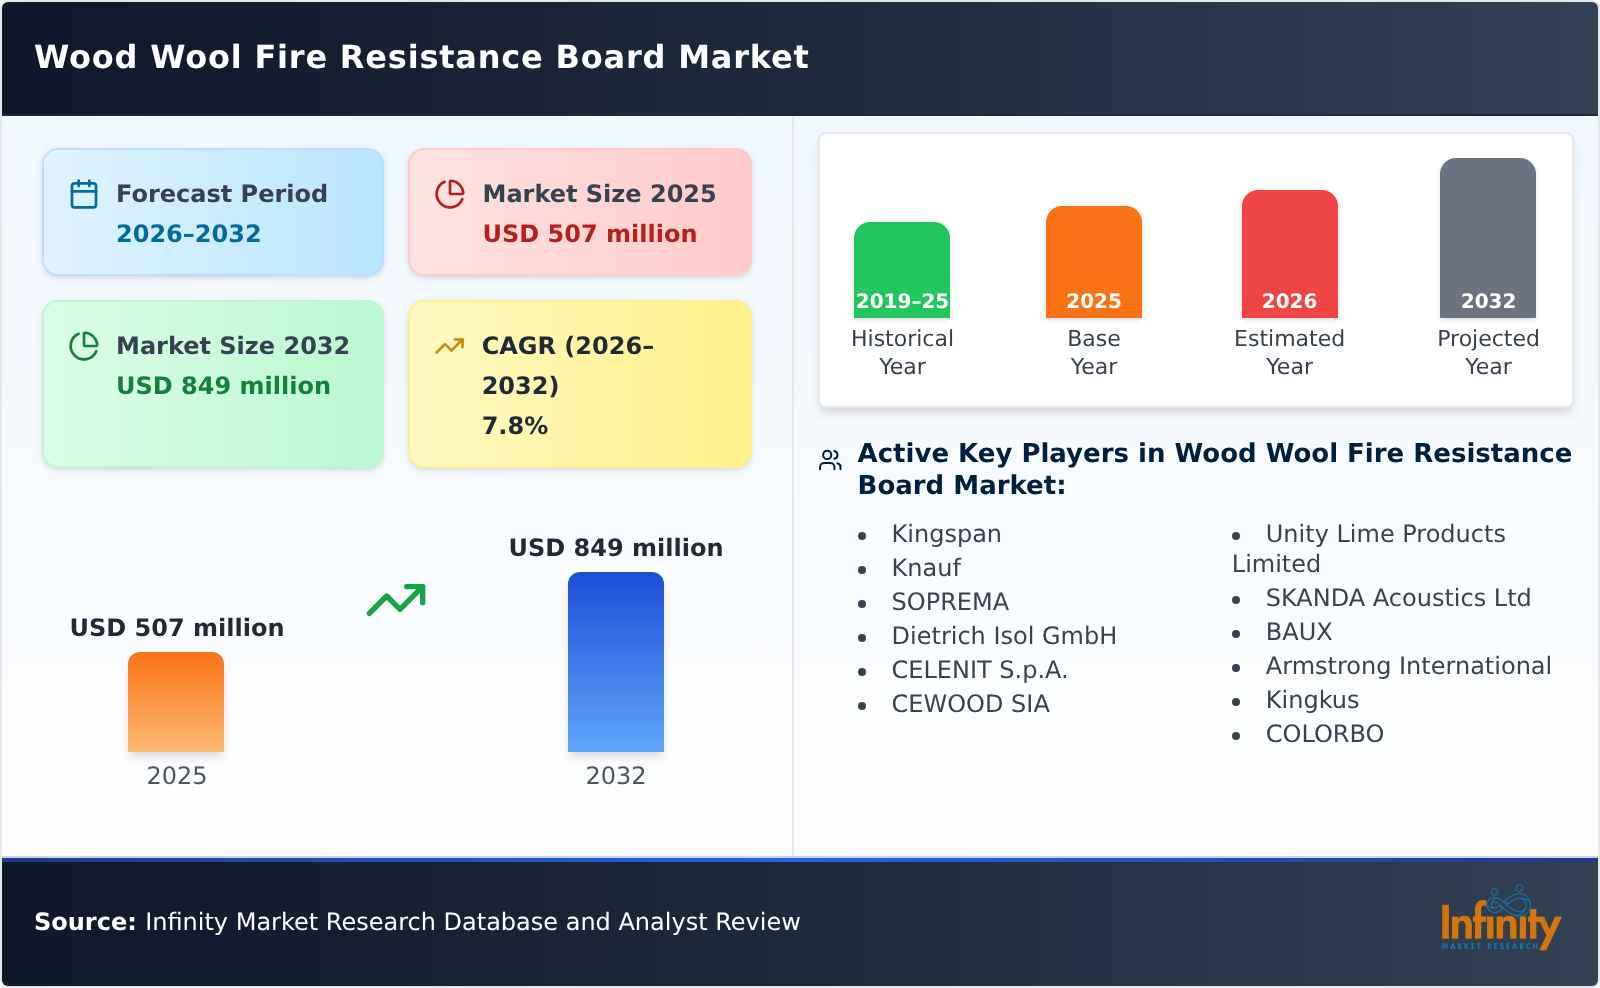Screen dimensions: 1600x988
Task: Select the Forecast Period 2026–2032 card
Action: 213,211
